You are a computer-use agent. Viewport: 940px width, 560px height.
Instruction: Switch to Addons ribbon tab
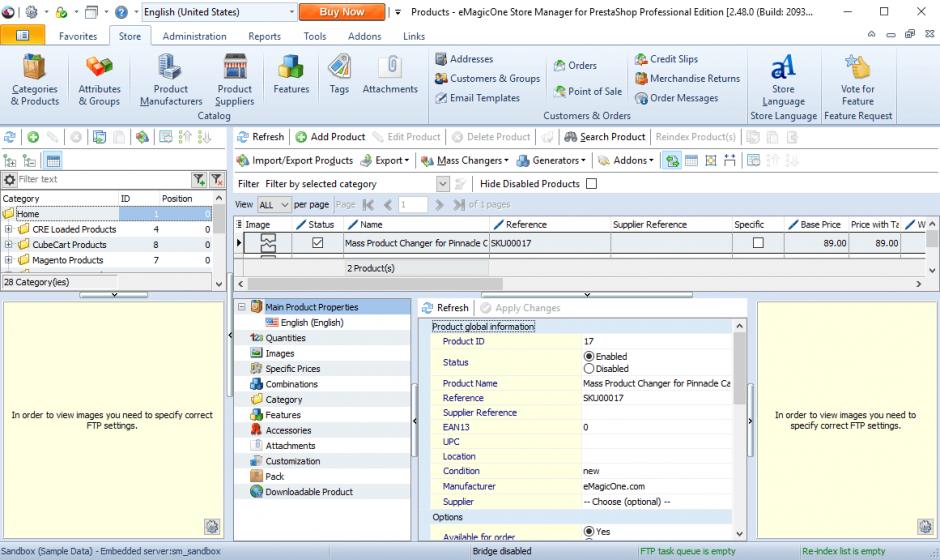(364, 36)
